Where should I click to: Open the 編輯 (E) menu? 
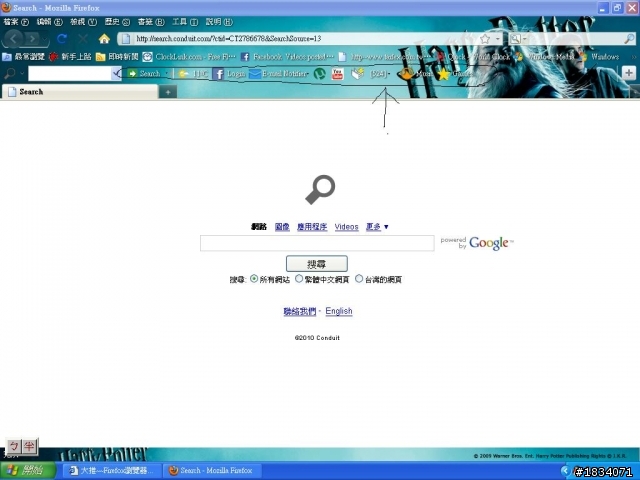(x=49, y=22)
